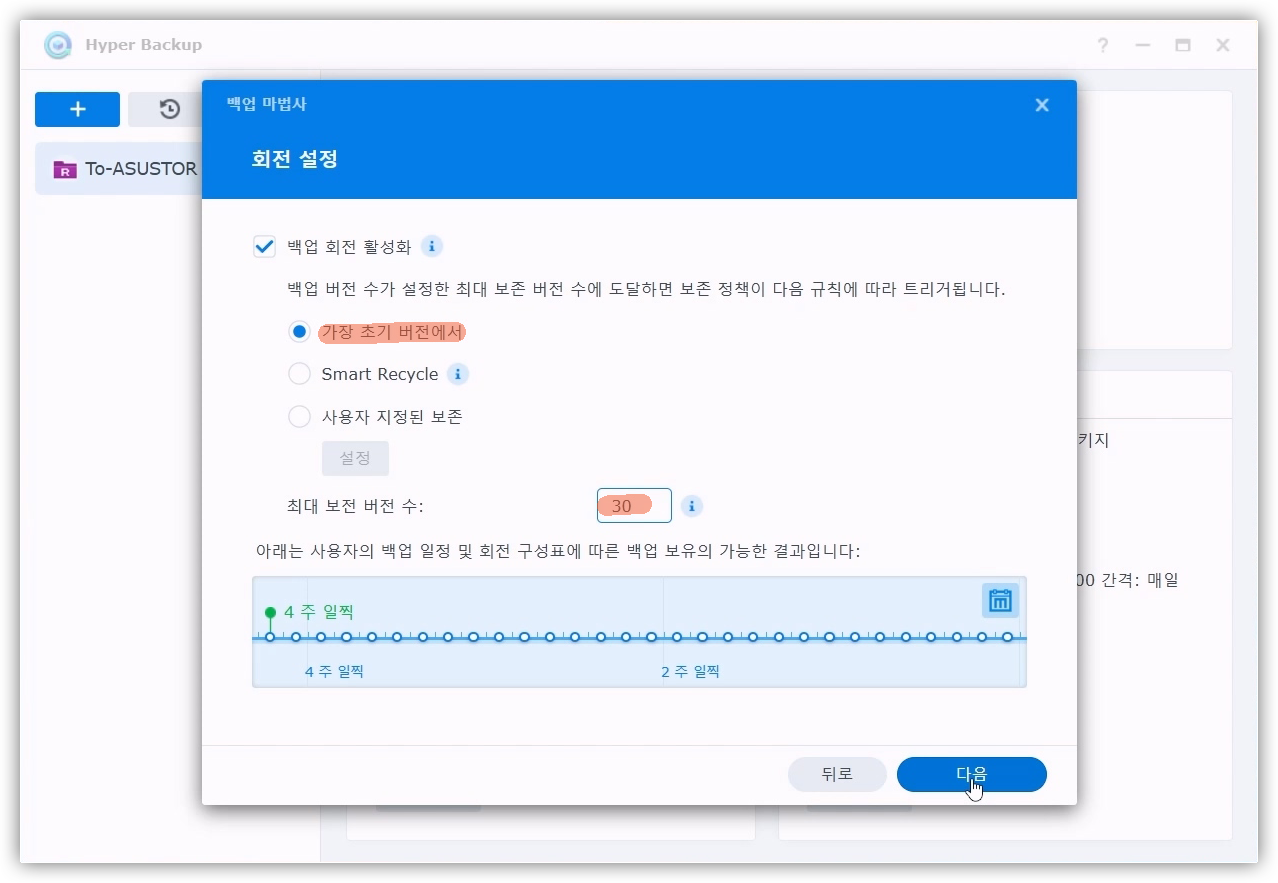Select the Smart Recycle radio option
This screenshot has width=1278, height=883.
pos(299,374)
